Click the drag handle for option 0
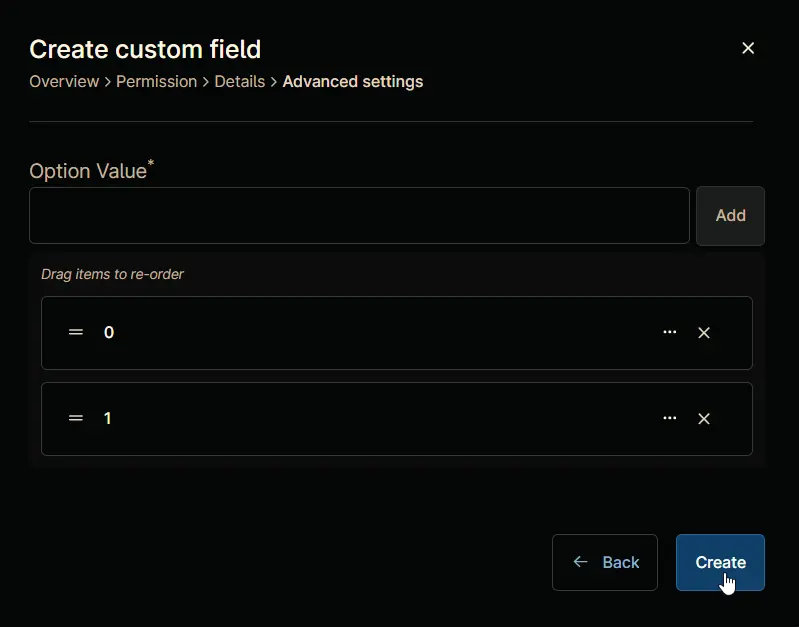This screenshot has height=627, width=799. [x=76, y=332]
